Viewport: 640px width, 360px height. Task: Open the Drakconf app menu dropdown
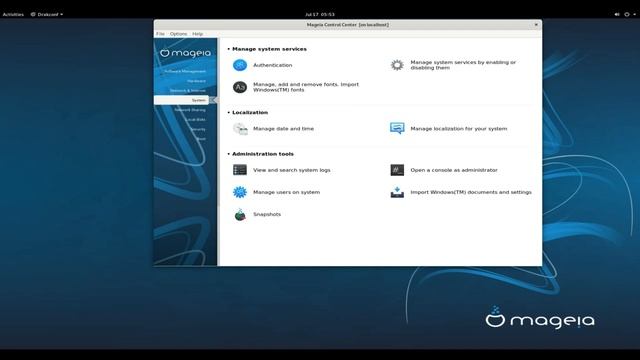pos(47,14)
